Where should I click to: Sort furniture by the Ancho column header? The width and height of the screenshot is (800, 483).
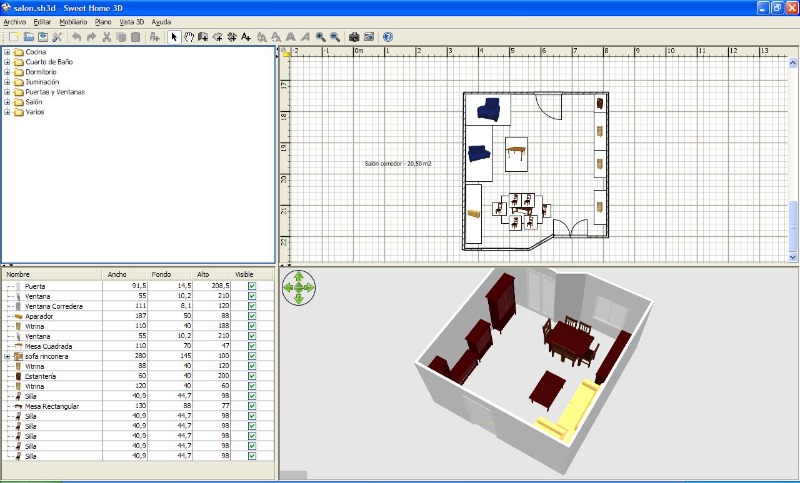coord(124,274)
